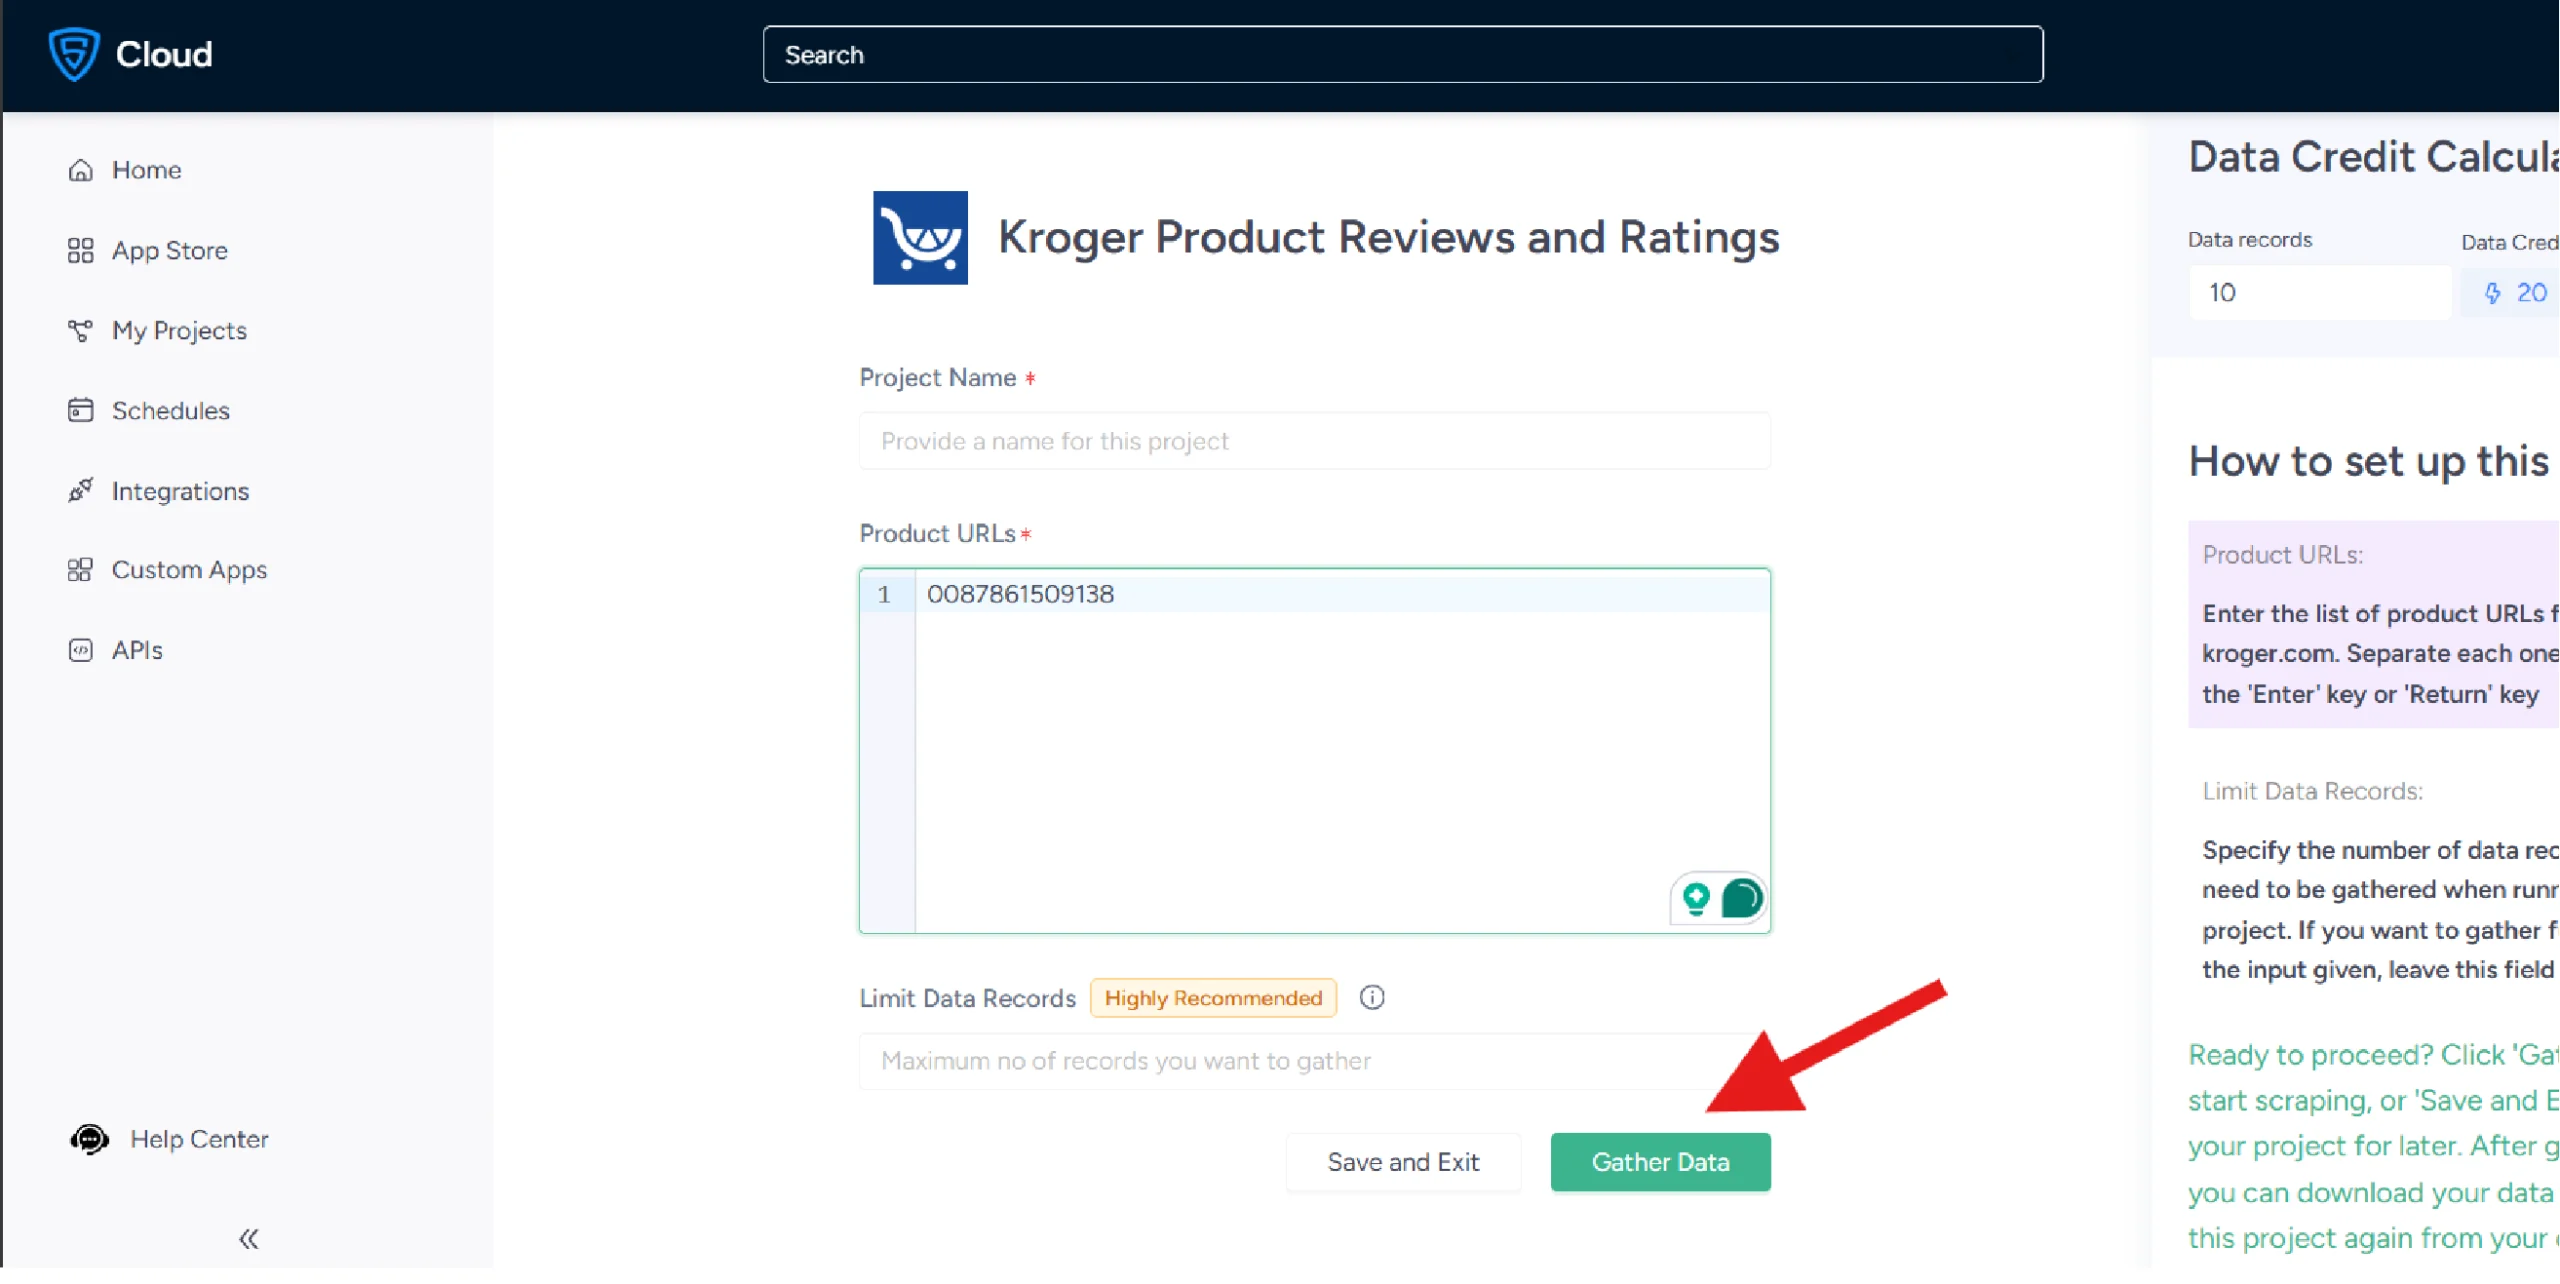Open the APIs page
This screenshot has width=2560, height=1284.
[x=137, y=651]
